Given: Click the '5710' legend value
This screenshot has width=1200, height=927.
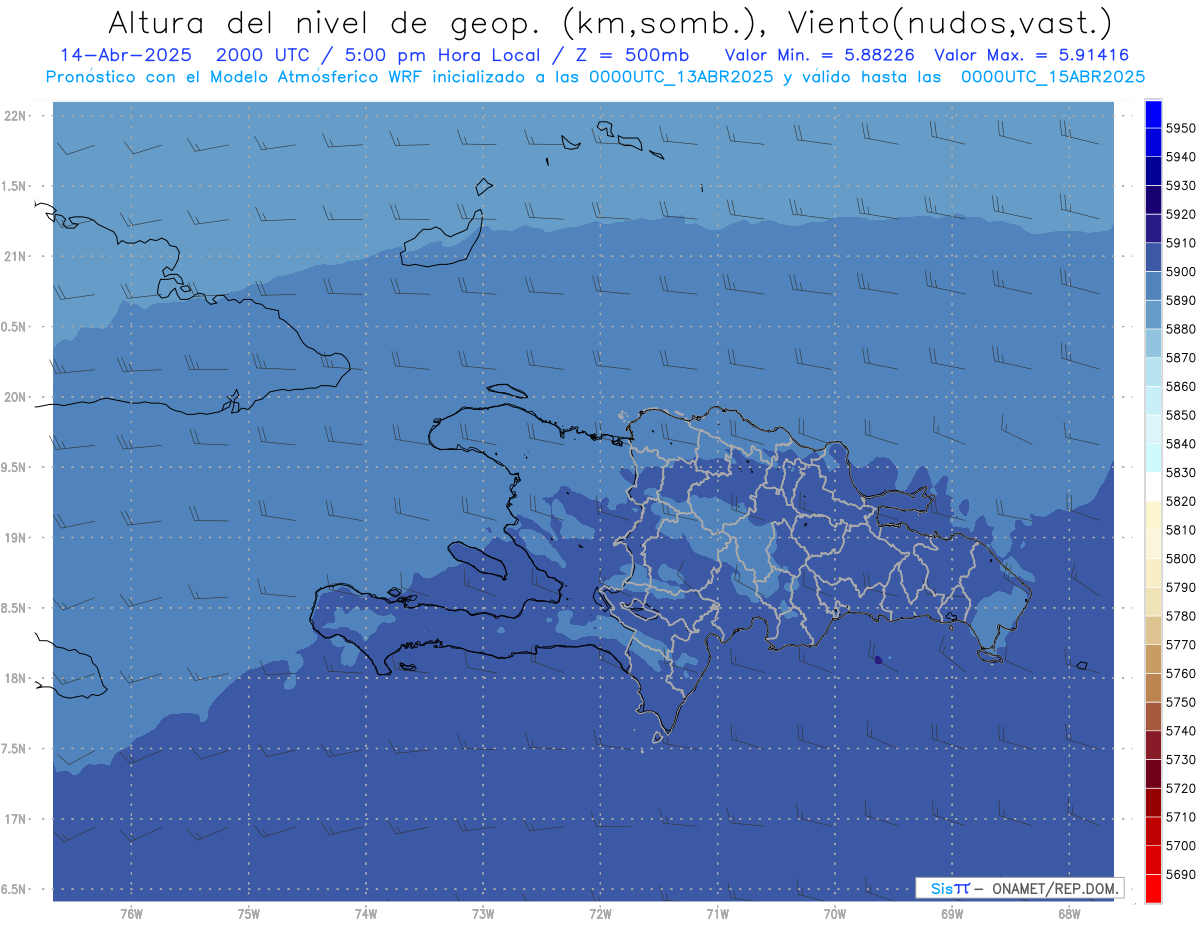Looking at the screenshot, I should pos(1180,817).
